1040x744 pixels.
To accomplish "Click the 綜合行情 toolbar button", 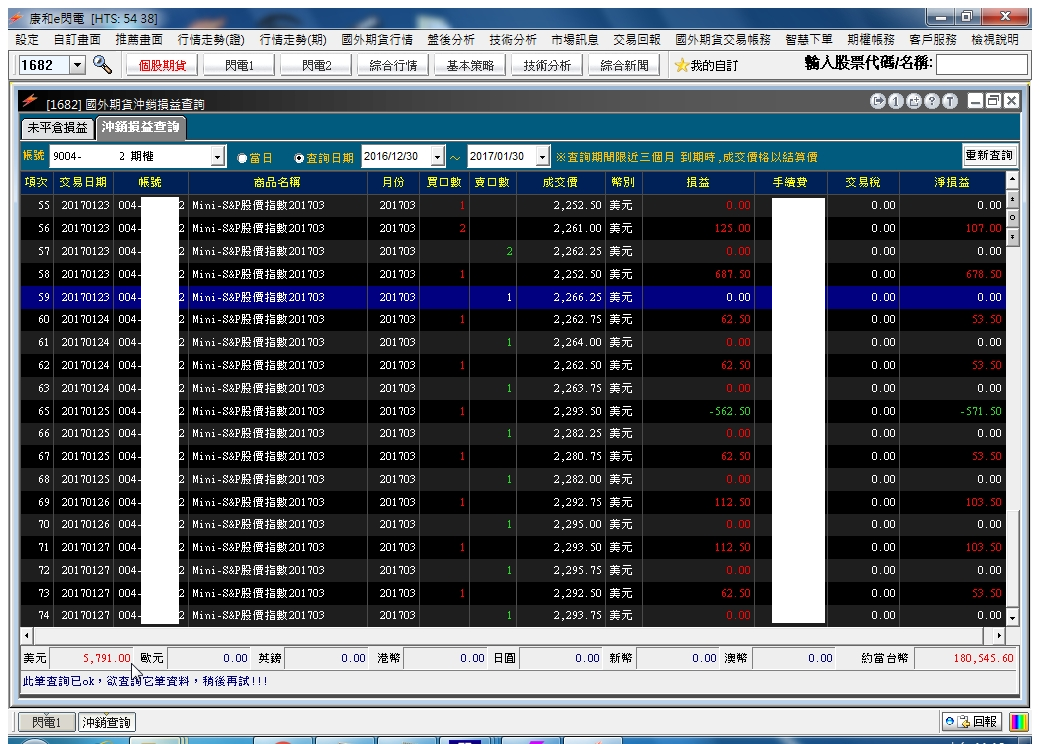I will 393,65.
